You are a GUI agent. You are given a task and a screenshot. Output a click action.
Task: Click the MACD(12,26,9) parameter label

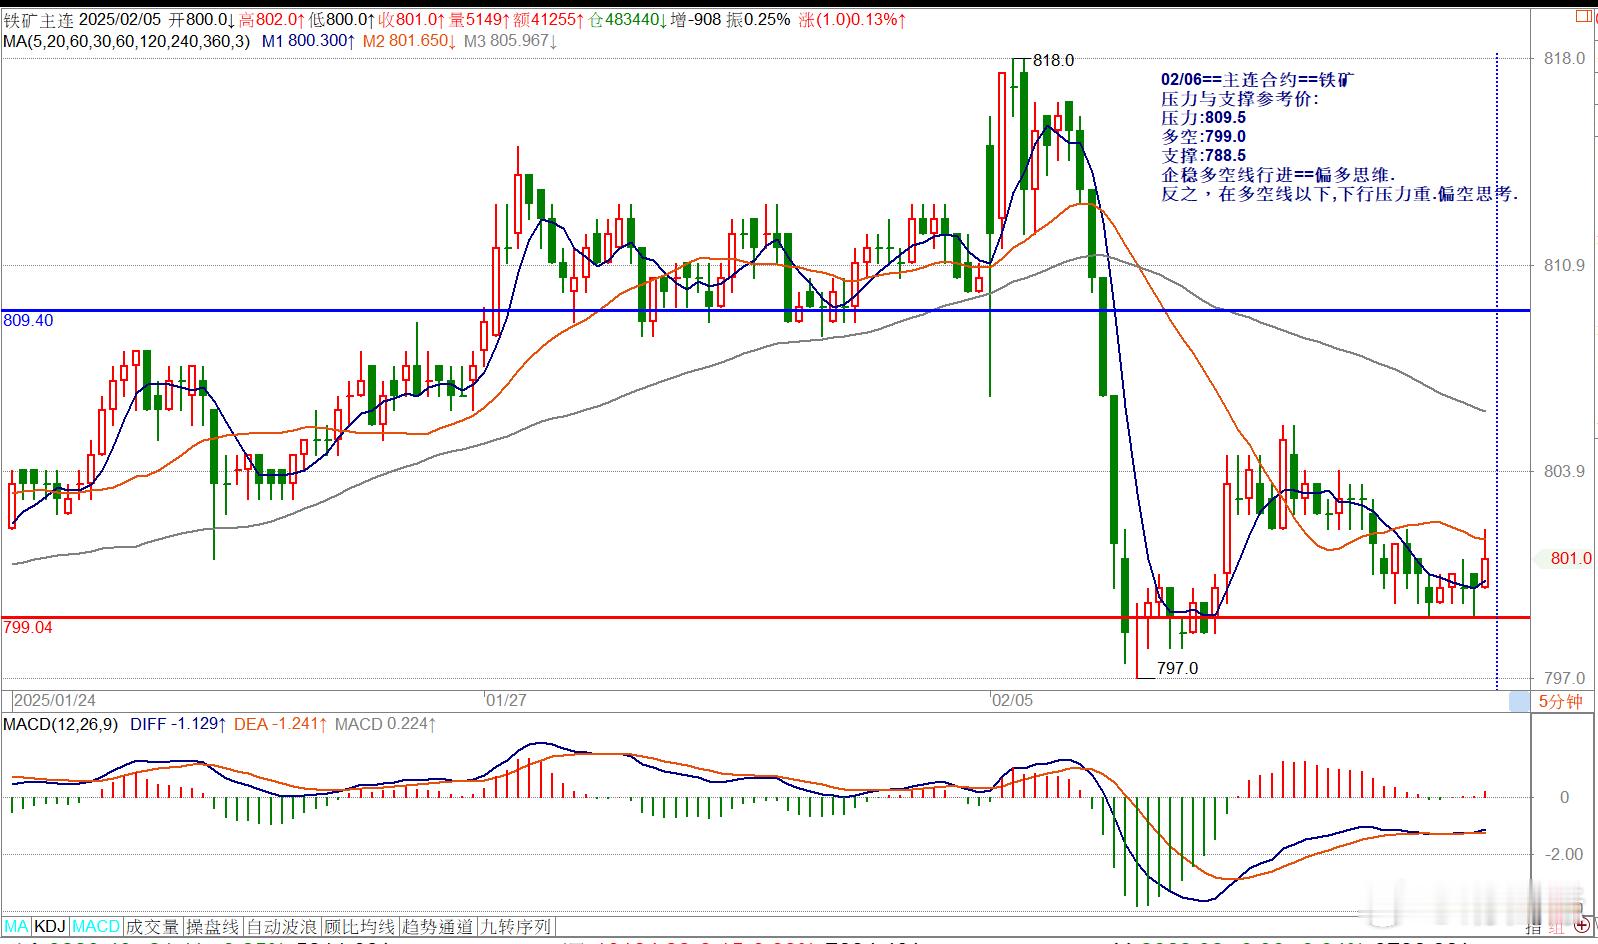coord(62,723)
